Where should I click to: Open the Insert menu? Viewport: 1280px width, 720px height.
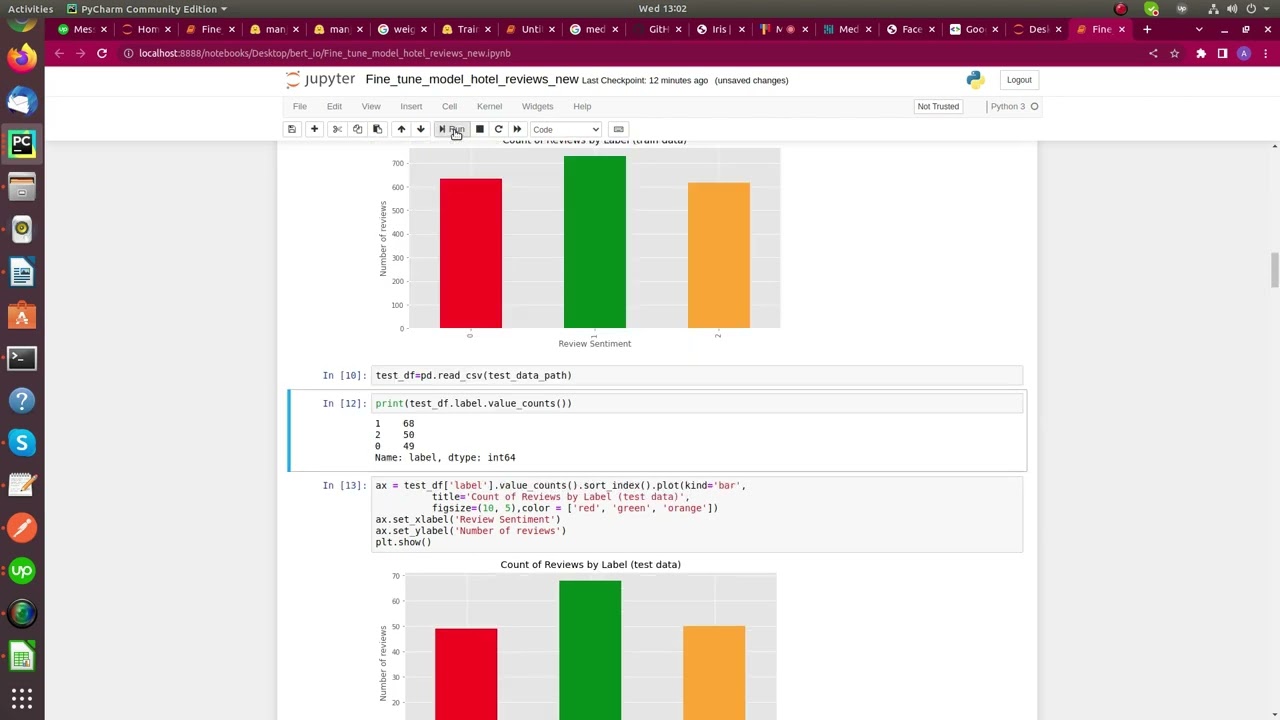point(411,106)
